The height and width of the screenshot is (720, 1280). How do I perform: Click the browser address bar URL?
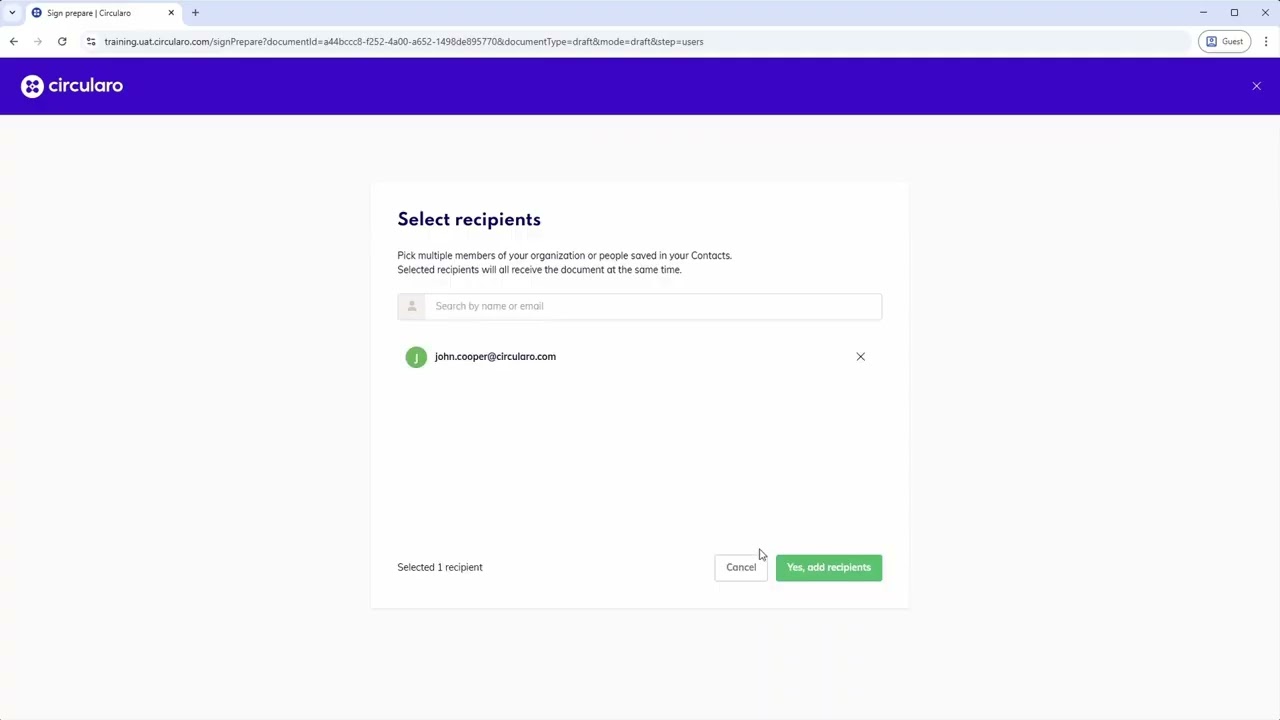point(404,41)
